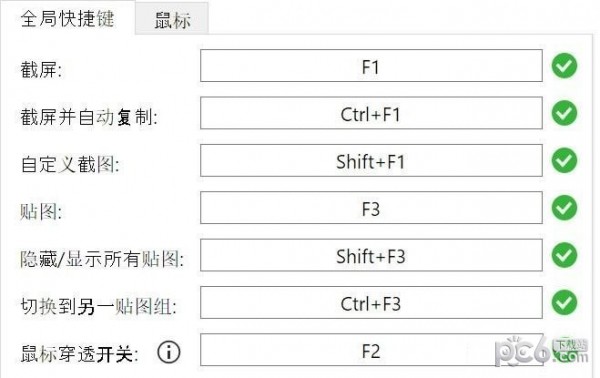This screenshot has height=378, width=600.
Task: Click the 隐藏/显示所有贴图 field Shift+F3
Action: [x=371, y=255]
